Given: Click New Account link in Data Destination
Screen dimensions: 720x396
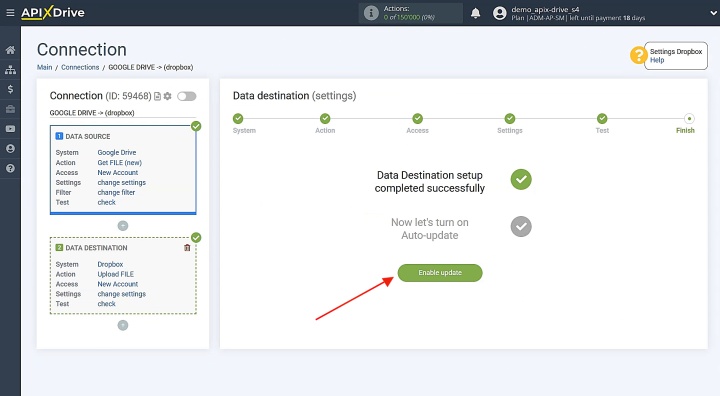Looking at the screenshot, I should click(x=118, y=284).
